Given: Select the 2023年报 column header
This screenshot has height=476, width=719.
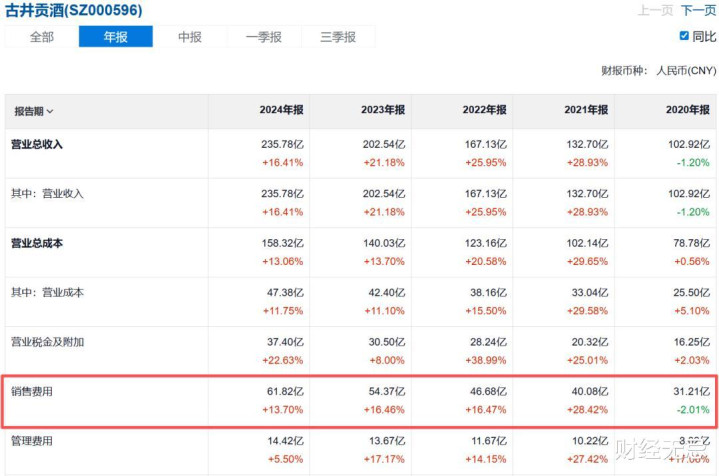Looking at the screenshot, I should coord(384,111).
